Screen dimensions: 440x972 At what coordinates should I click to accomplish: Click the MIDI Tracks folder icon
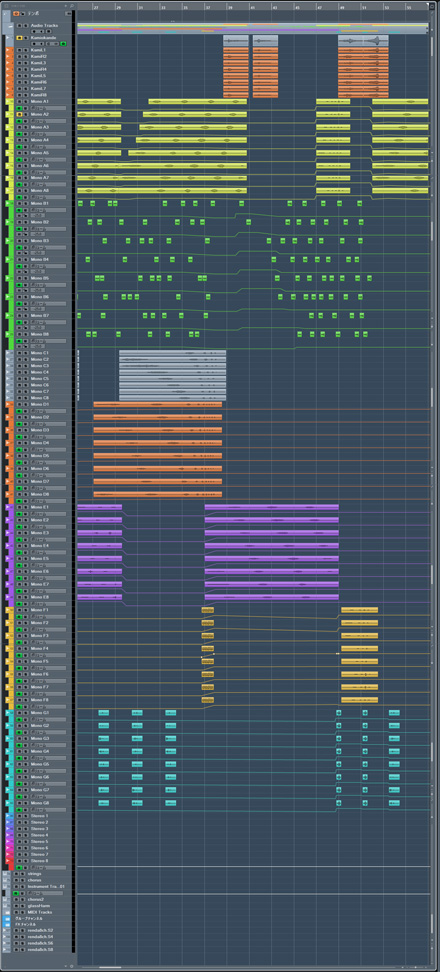point(7,912)
